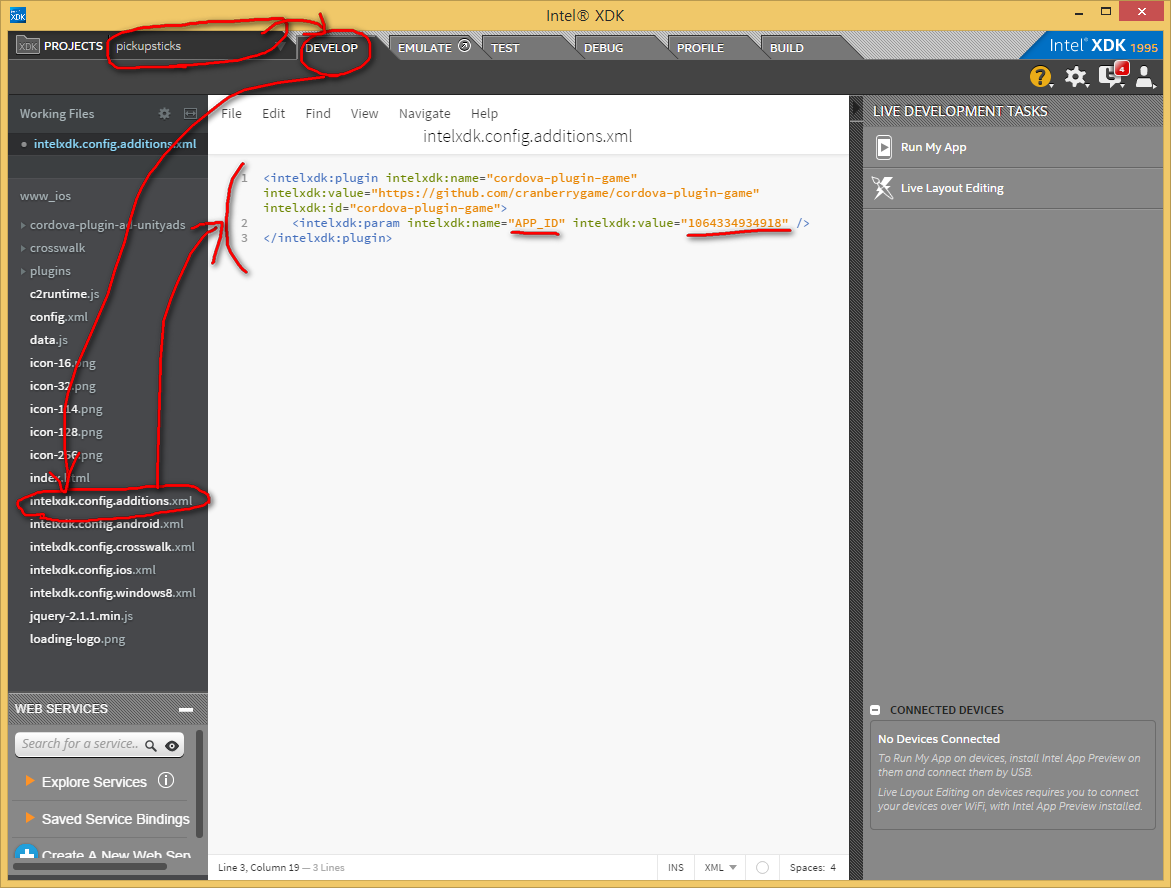Switch to the TEST tab
The image size is (1171, 888).
505,48
